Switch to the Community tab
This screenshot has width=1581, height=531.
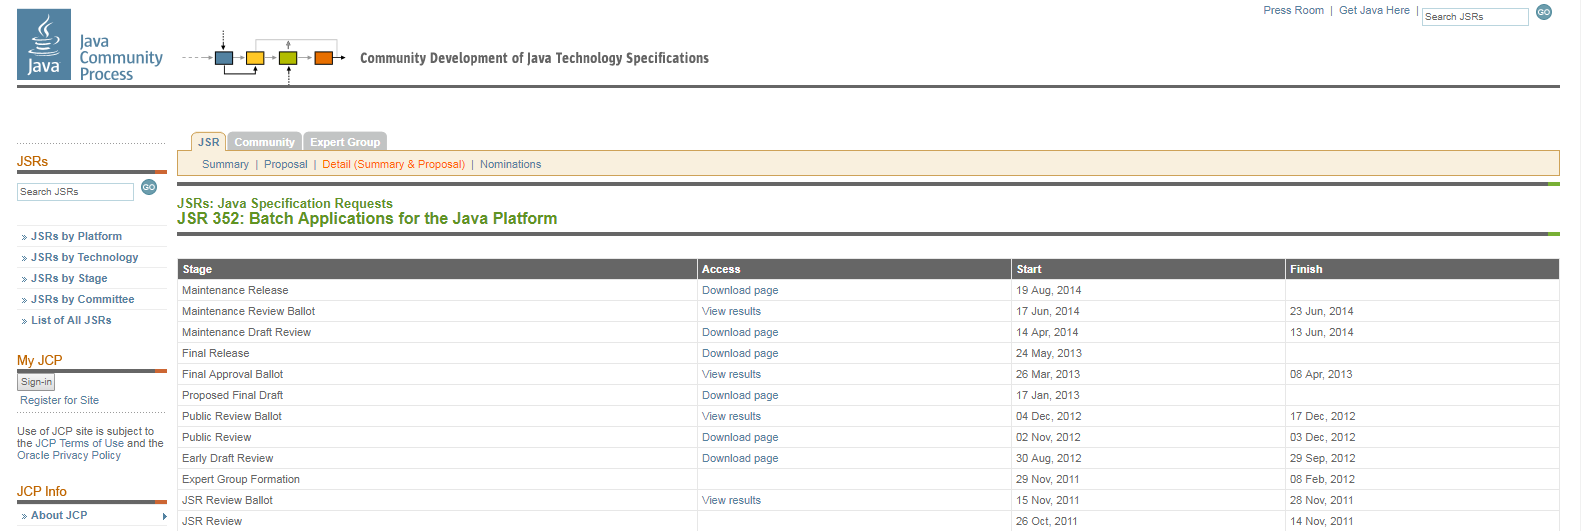pyautogui.click(x=264, y=142)
